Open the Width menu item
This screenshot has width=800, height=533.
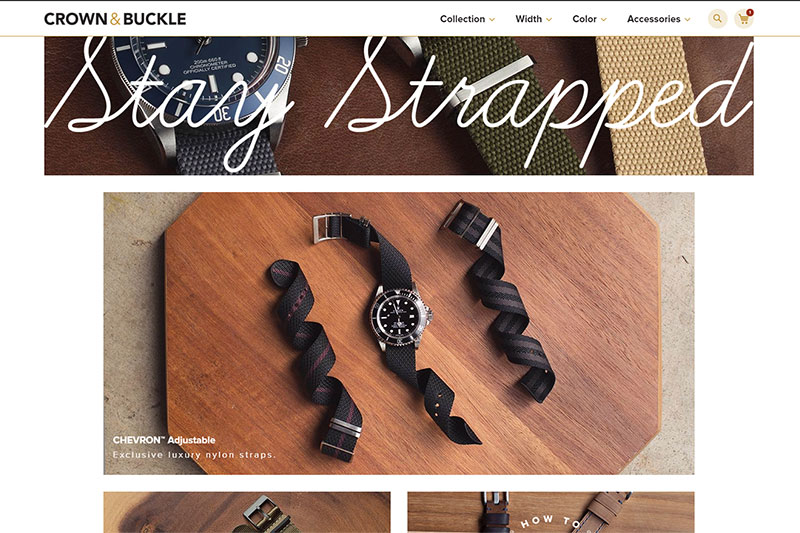click(x=529, y=19)
